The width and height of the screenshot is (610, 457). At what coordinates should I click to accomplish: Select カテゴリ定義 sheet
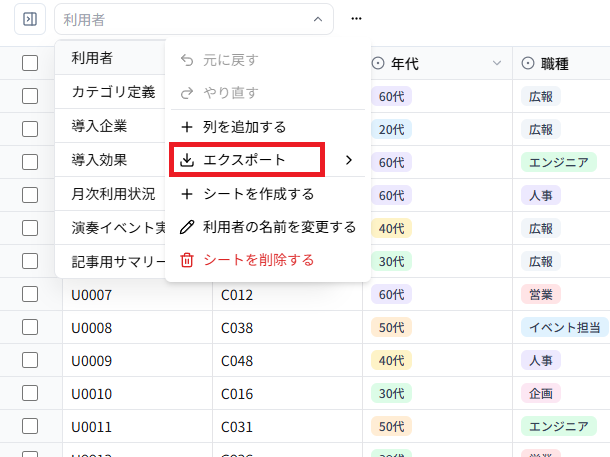(x=110, y=92)
